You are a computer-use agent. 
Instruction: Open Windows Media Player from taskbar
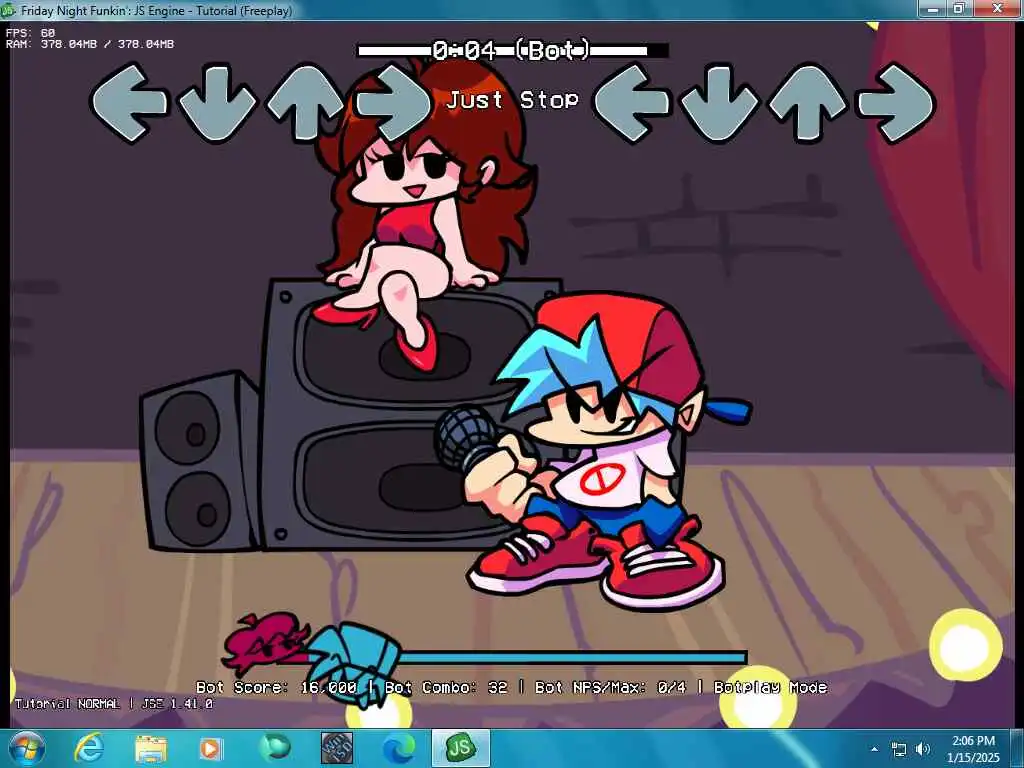tap(210, 749)
